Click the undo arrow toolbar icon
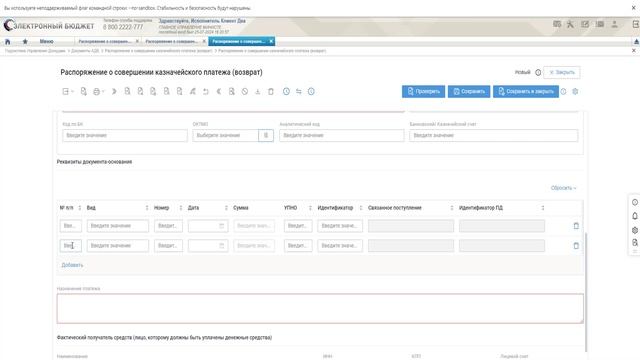 tap(206, 91)
